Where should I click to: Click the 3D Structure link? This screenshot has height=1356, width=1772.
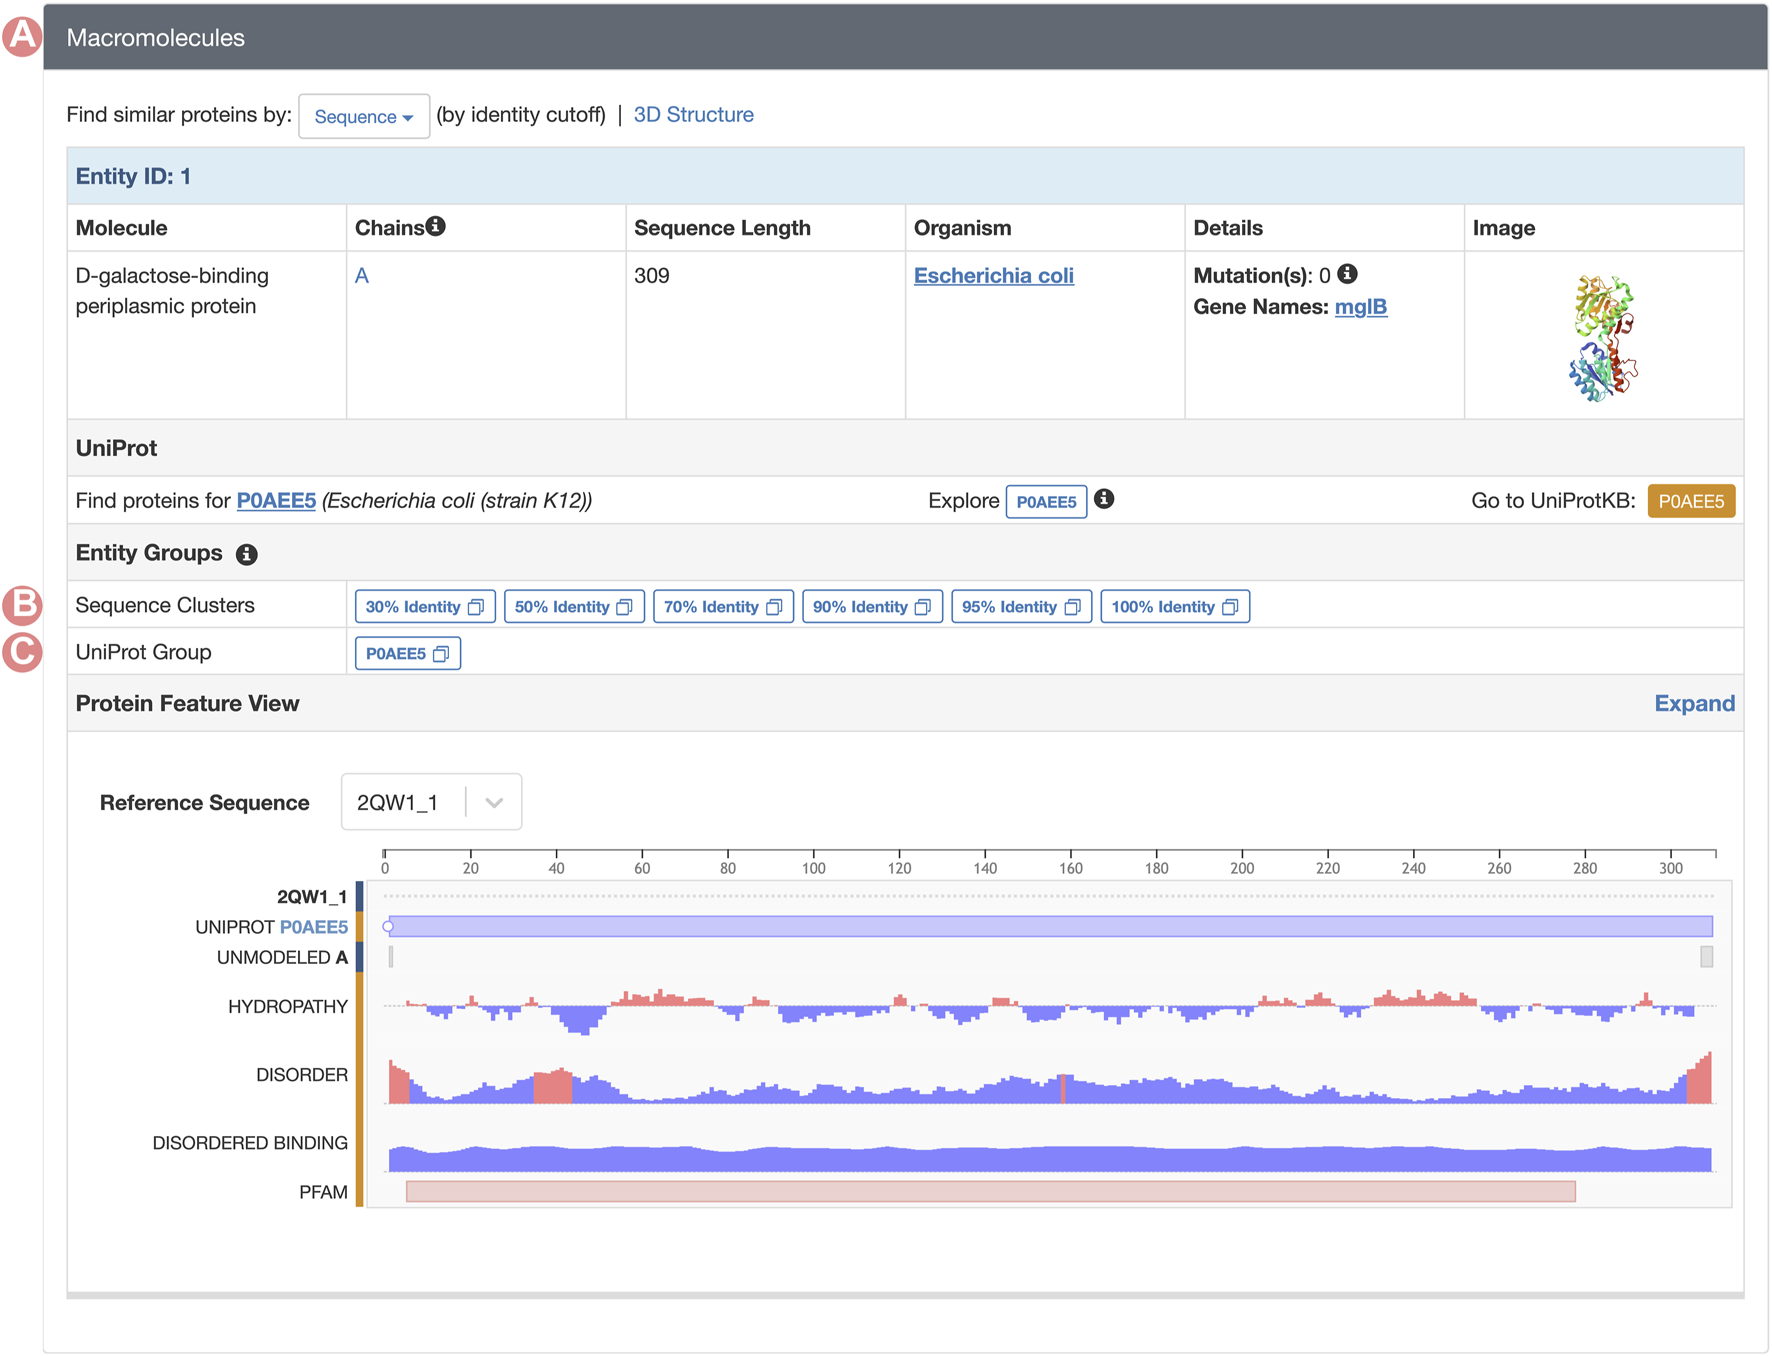click(x=693, y=115)
